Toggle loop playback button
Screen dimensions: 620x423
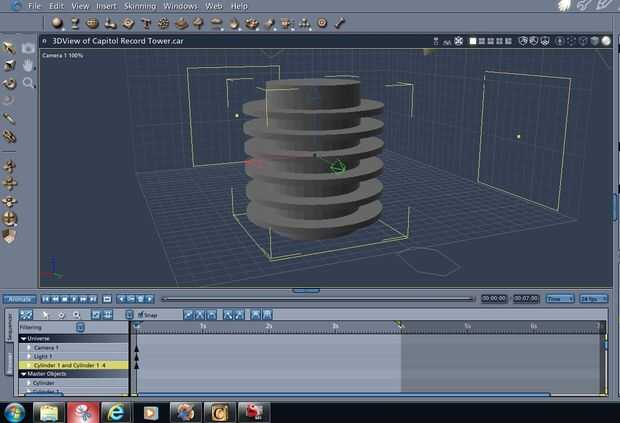[107, 299]
